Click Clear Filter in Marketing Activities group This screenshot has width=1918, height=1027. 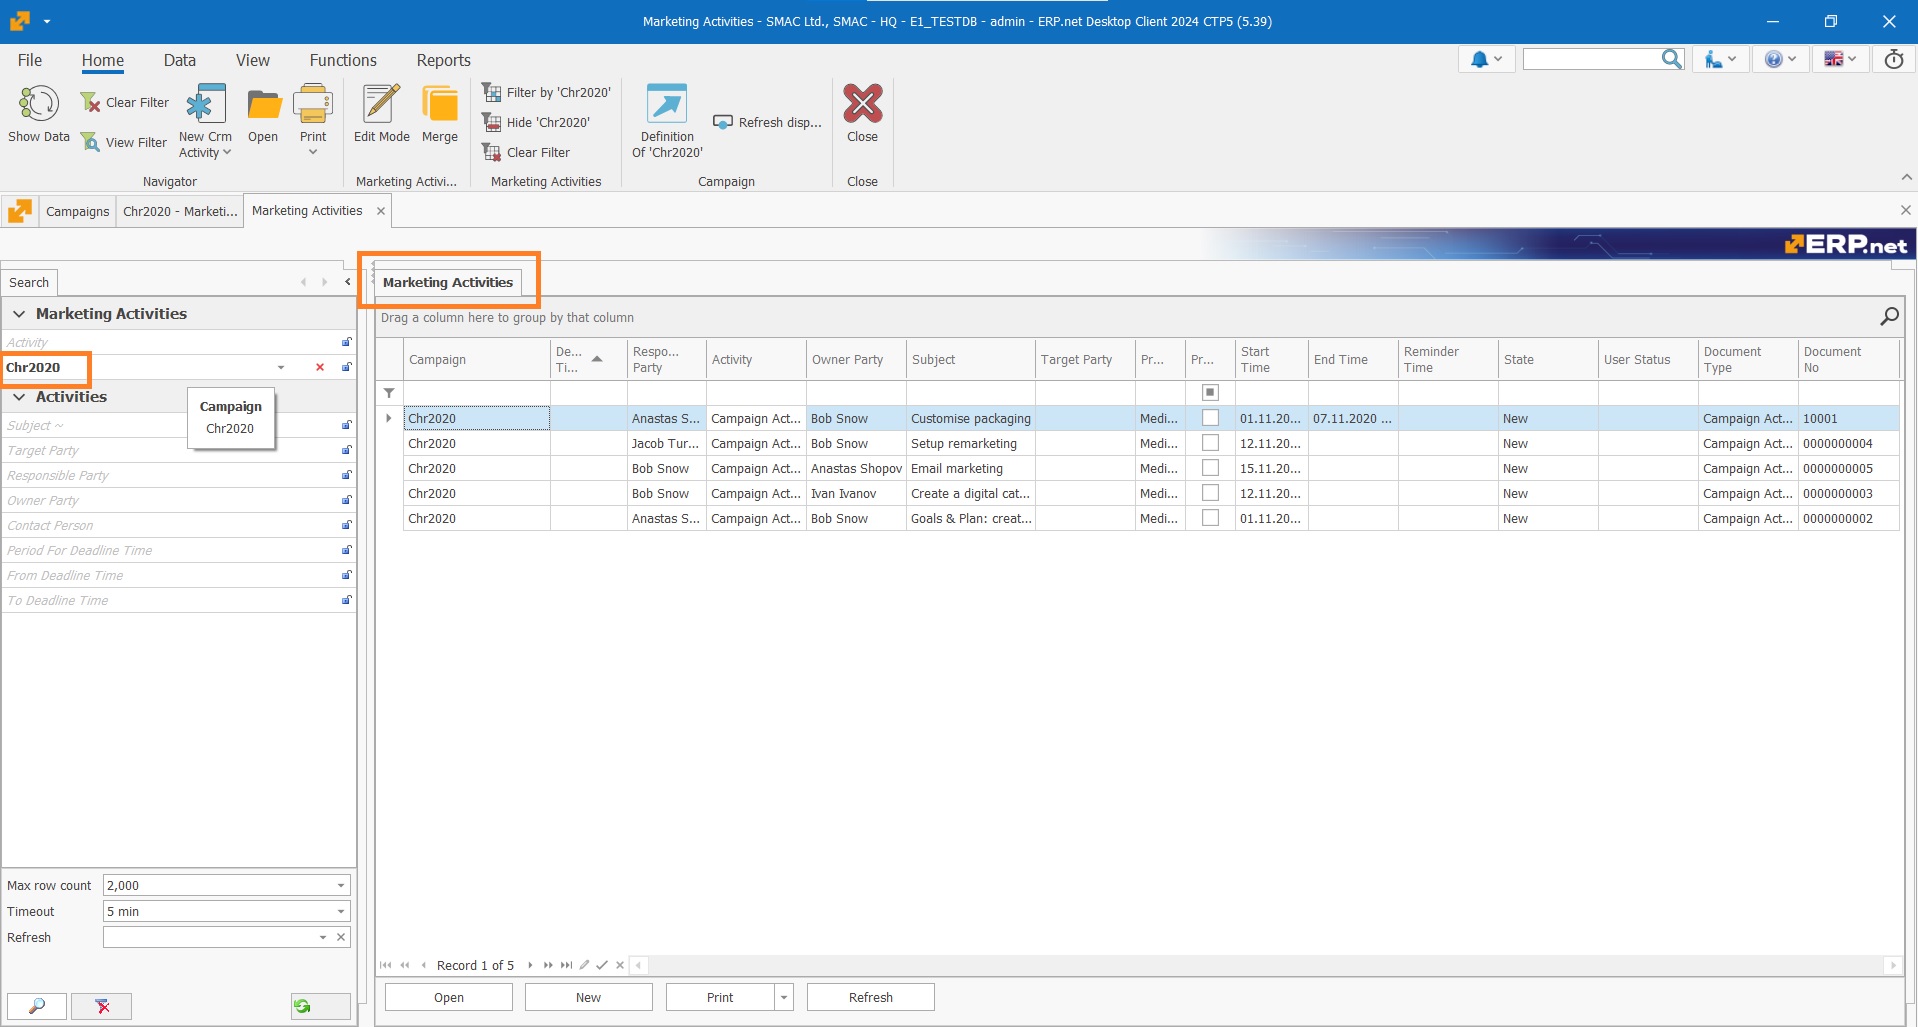[x=526, y=152]
